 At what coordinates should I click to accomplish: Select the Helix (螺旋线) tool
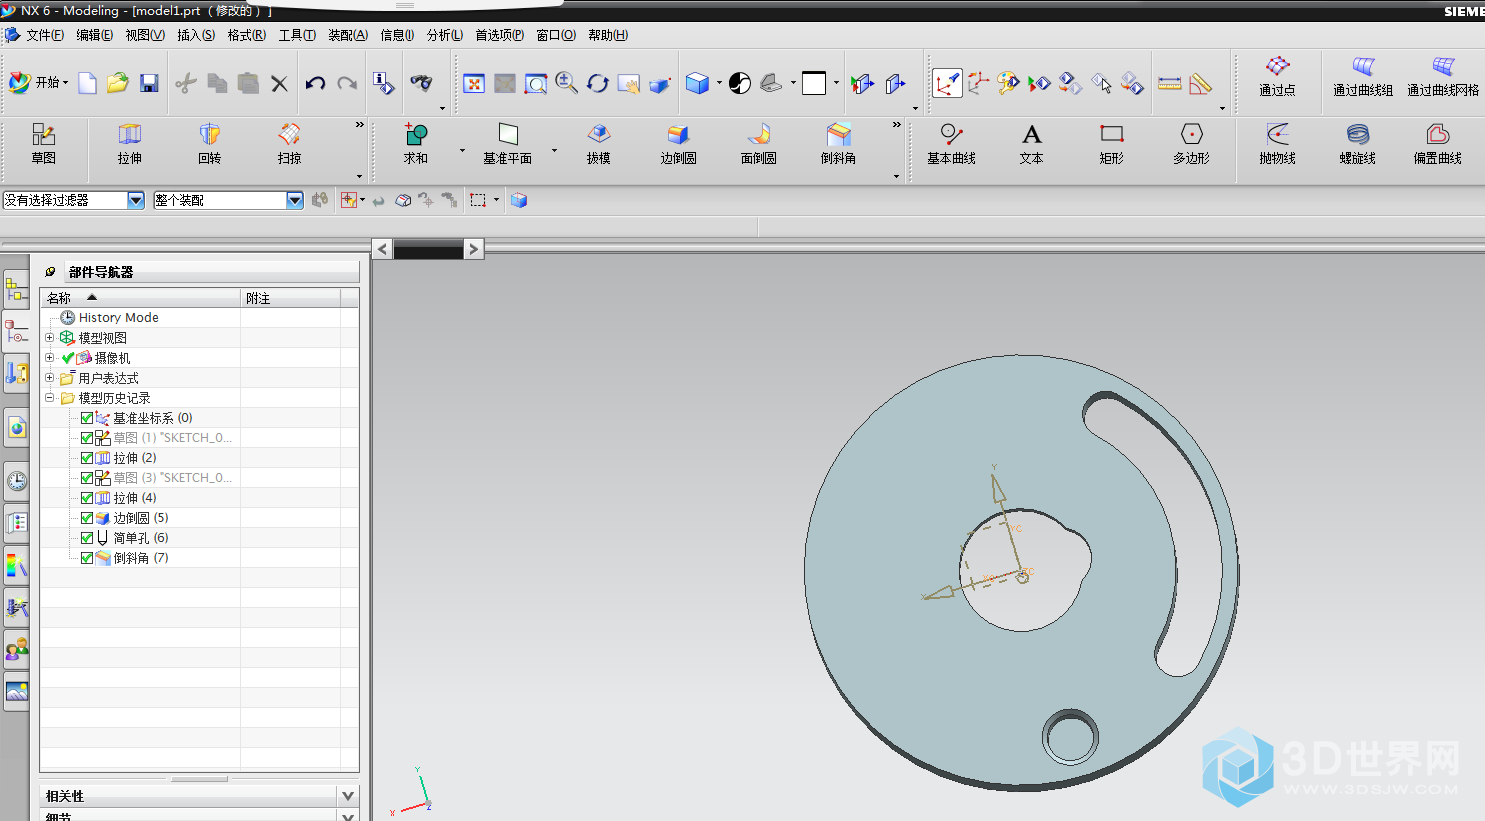point(1357,144)
